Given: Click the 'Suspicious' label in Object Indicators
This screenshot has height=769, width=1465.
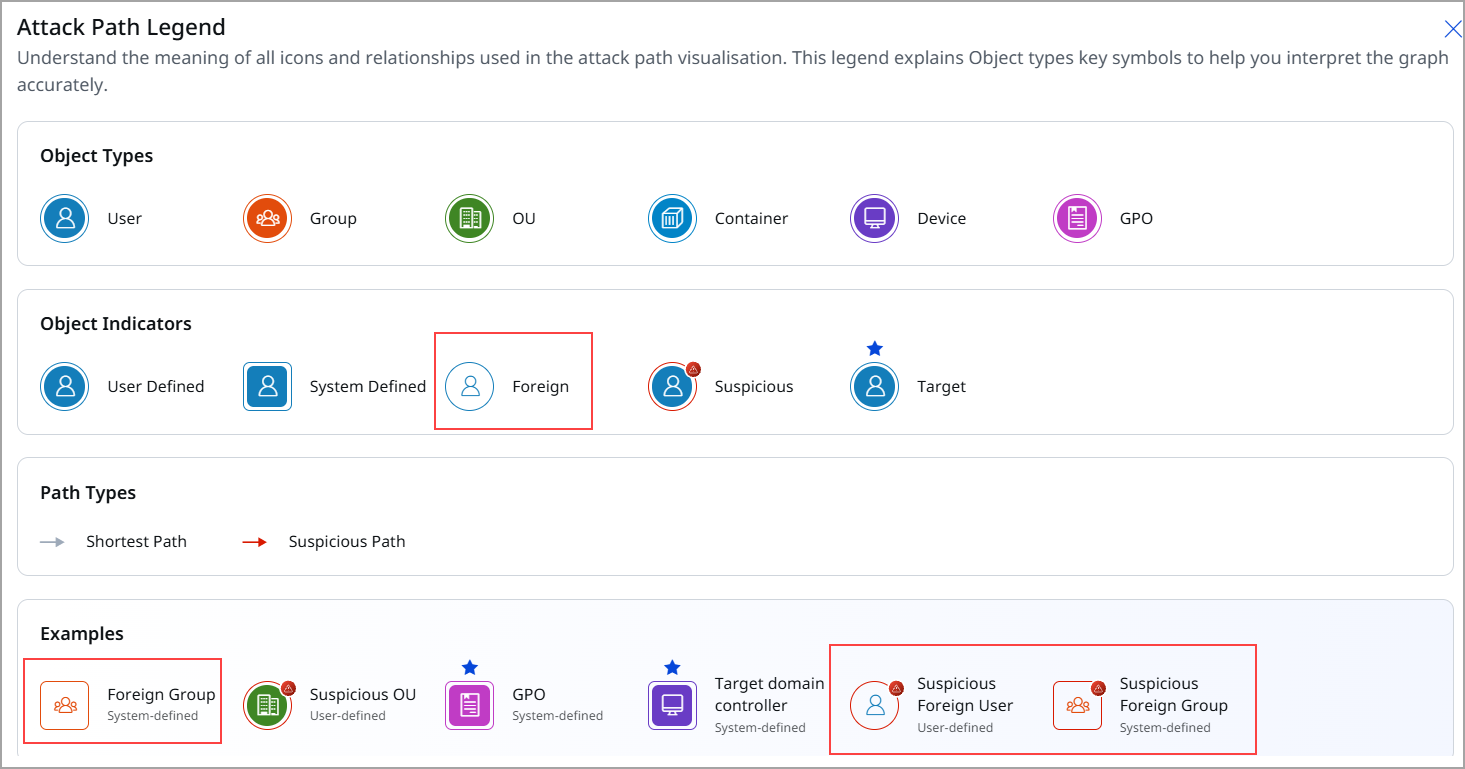Looking at the screenshot, I should pos(754,386).
